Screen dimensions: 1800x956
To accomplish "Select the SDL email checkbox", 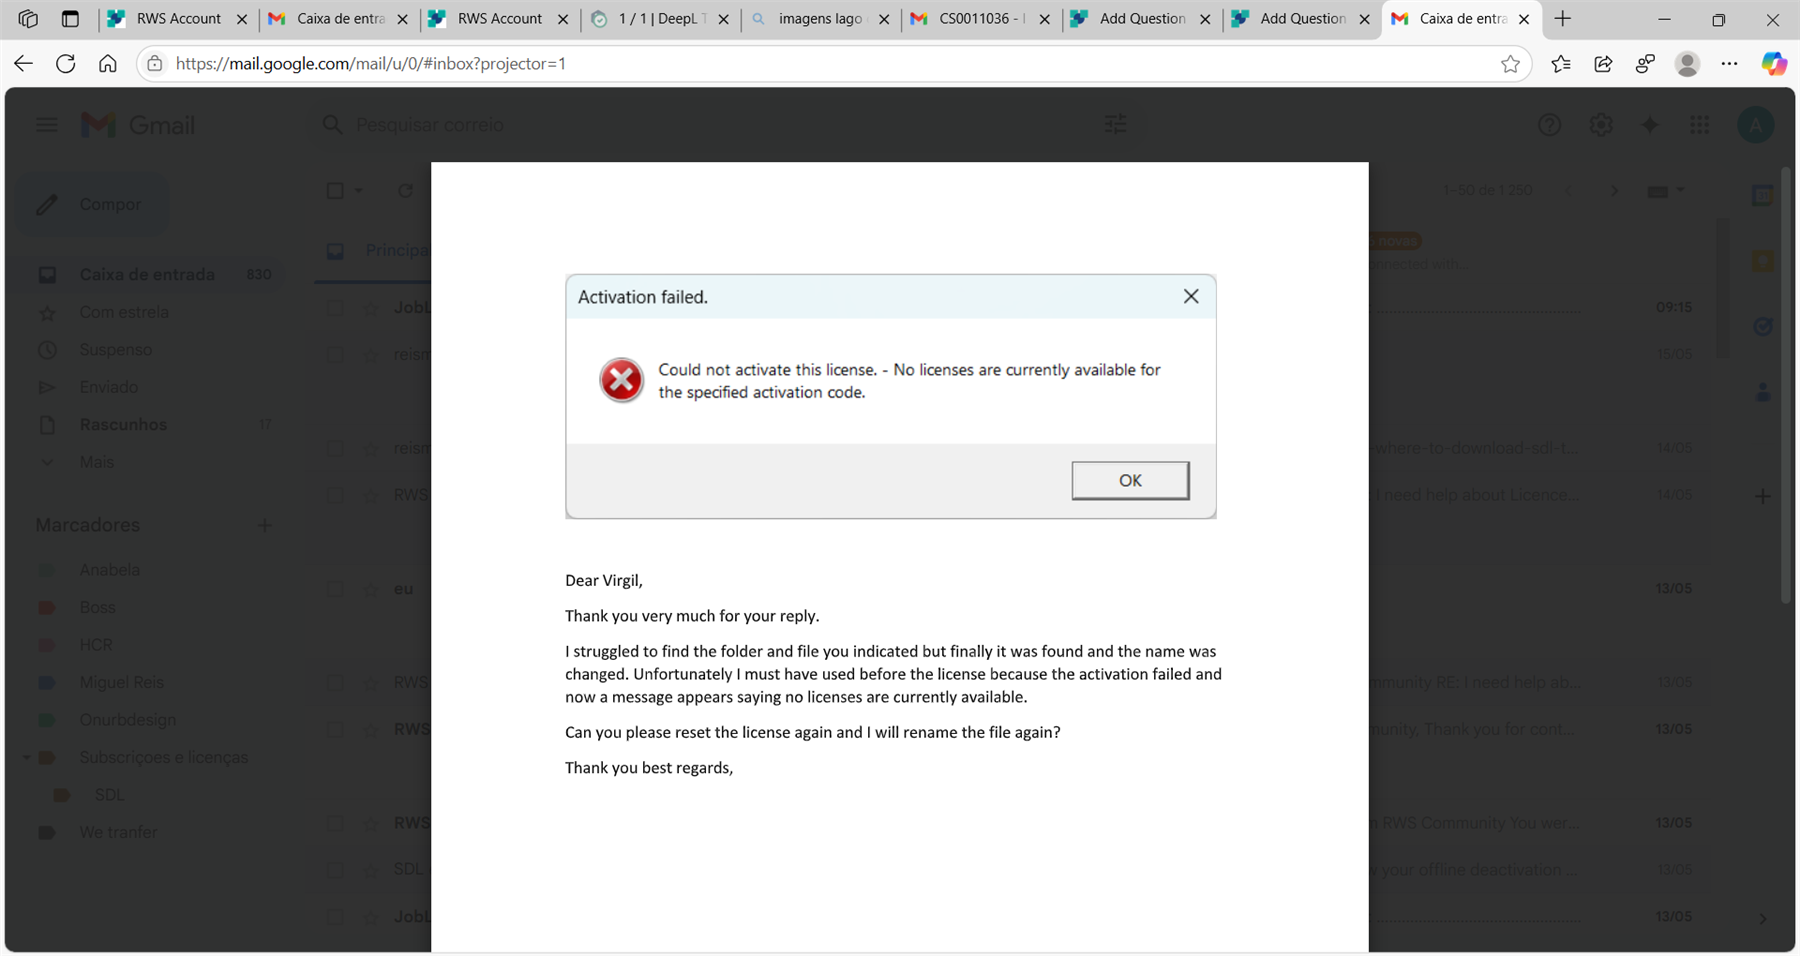I will coord(335,869).
